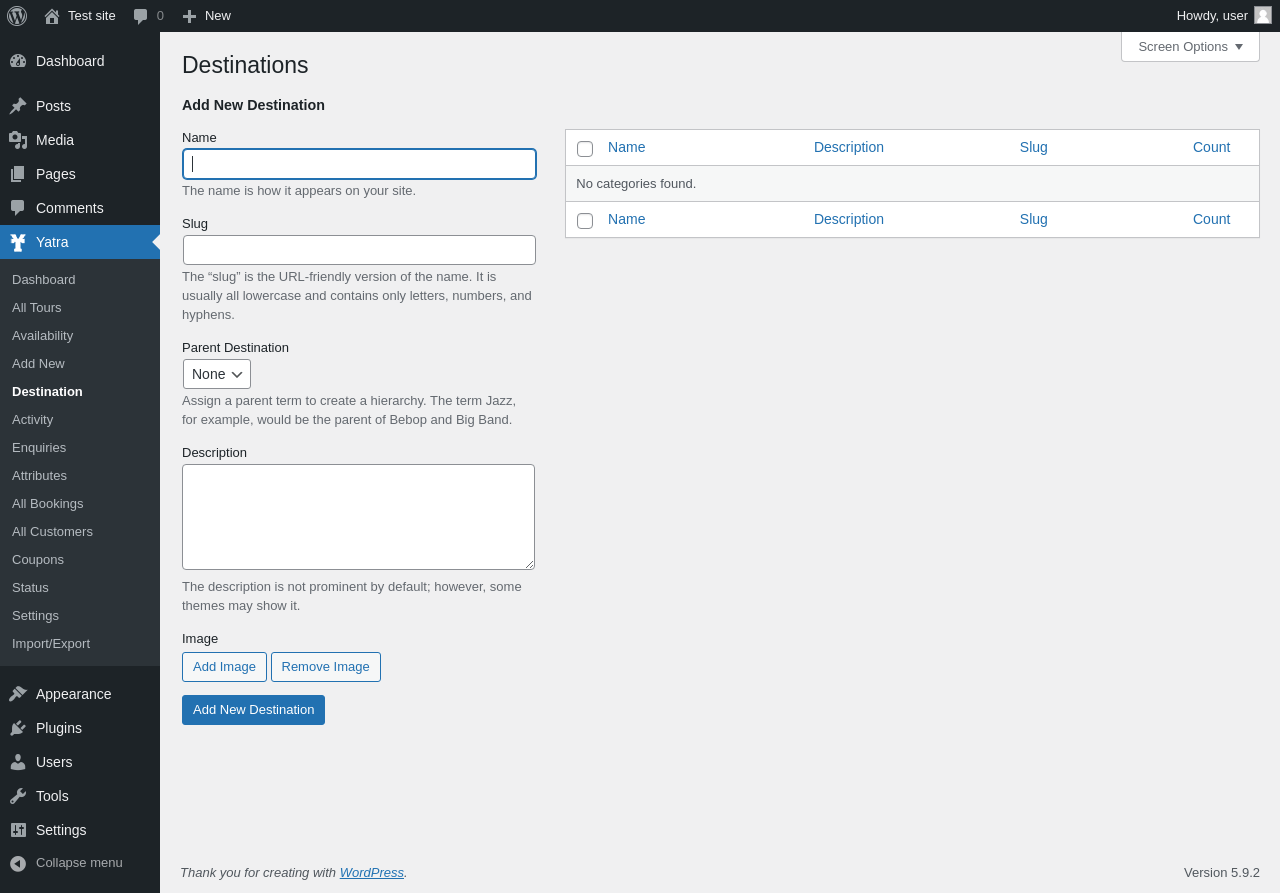Image resolution: width=1280 pixels, height=893 pixels.
Task: Sort table by Count column header
Action: tap(1211, 147)
